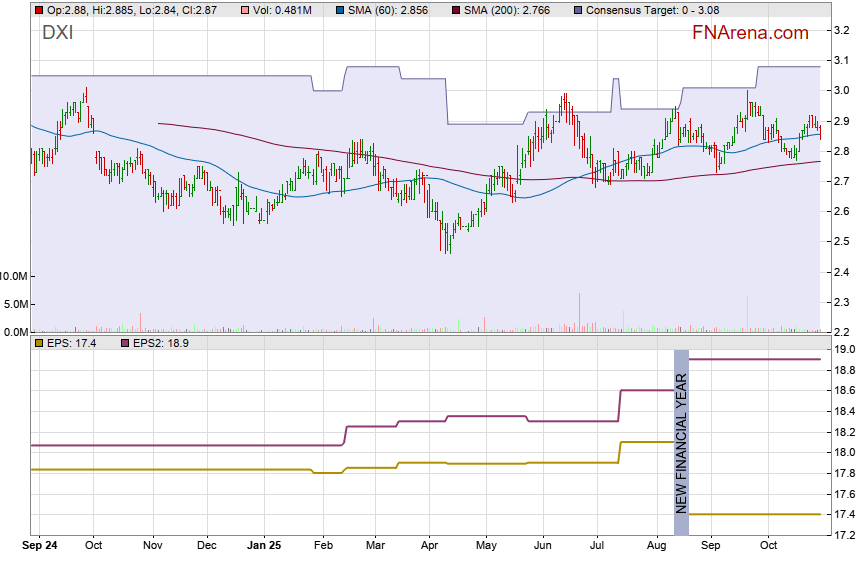
Task: Click the gold EPS legend swatch
Action: point(38,343)
